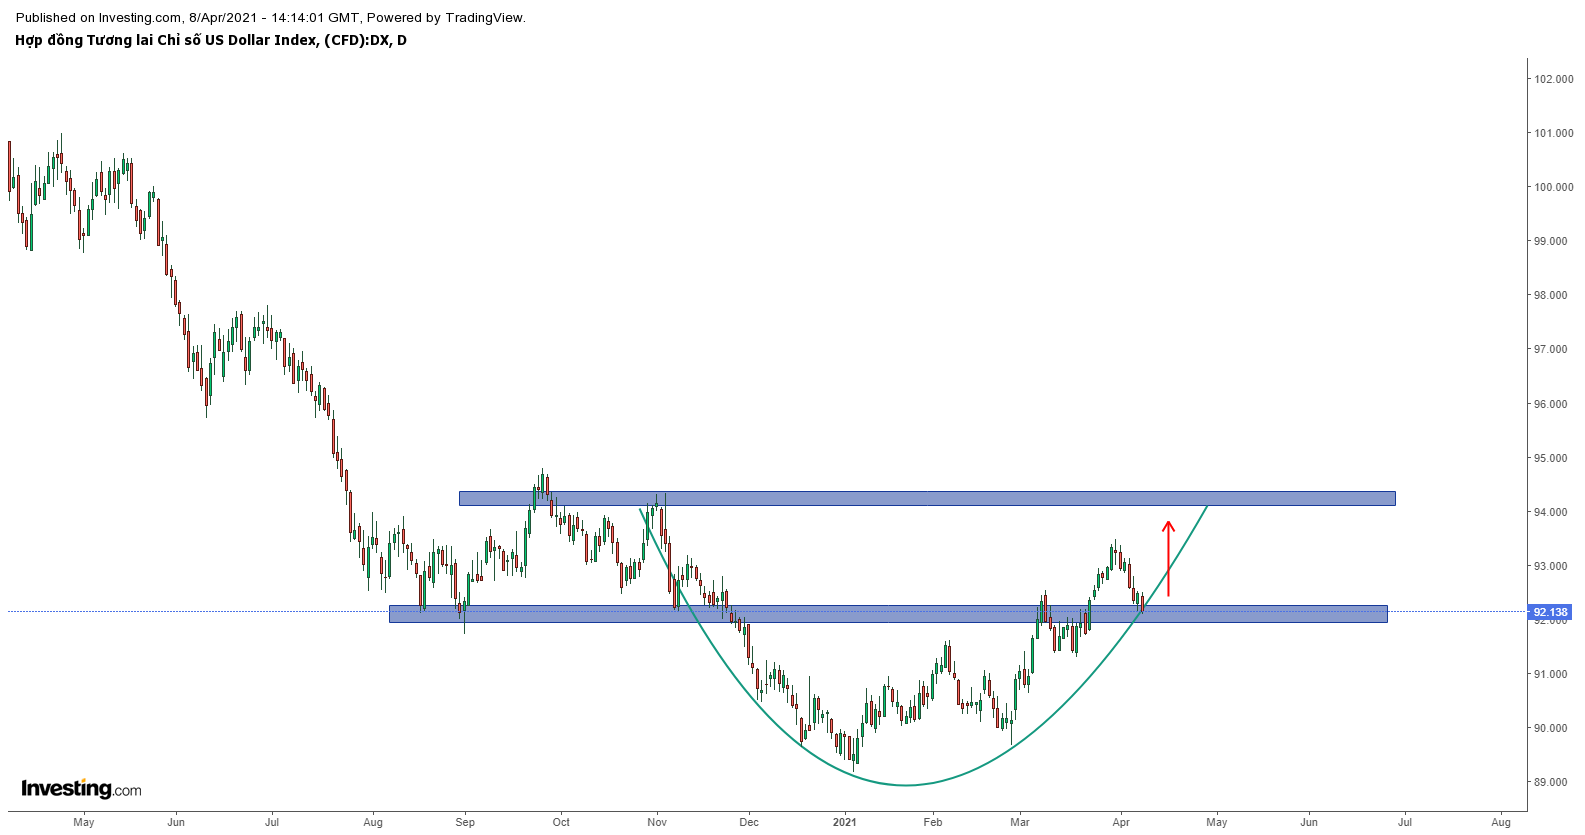Click the 98.000 price axis label
This screenshot has height=835, width=1585.
click(1553, 295)
